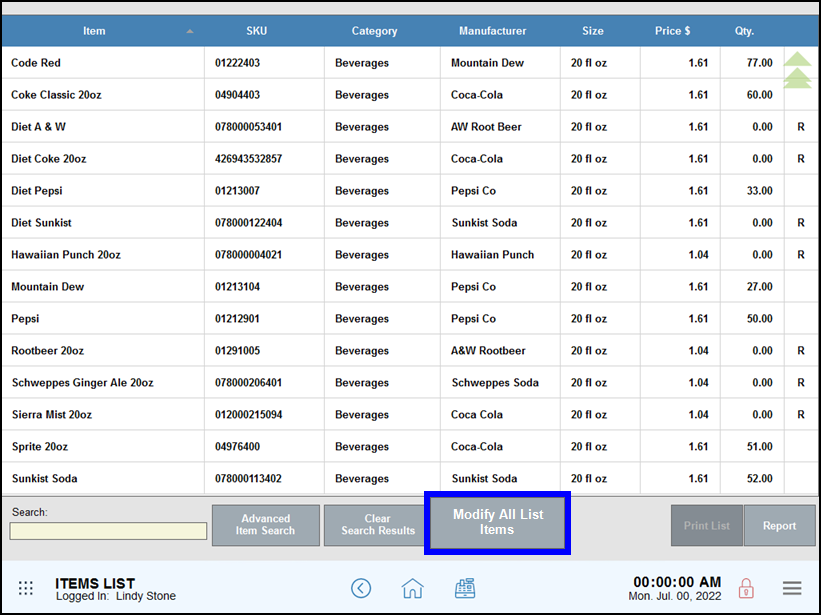This screenshot has height=615, width=821.
Task: Open the hamburger menu icon
Action: point(792,588)
